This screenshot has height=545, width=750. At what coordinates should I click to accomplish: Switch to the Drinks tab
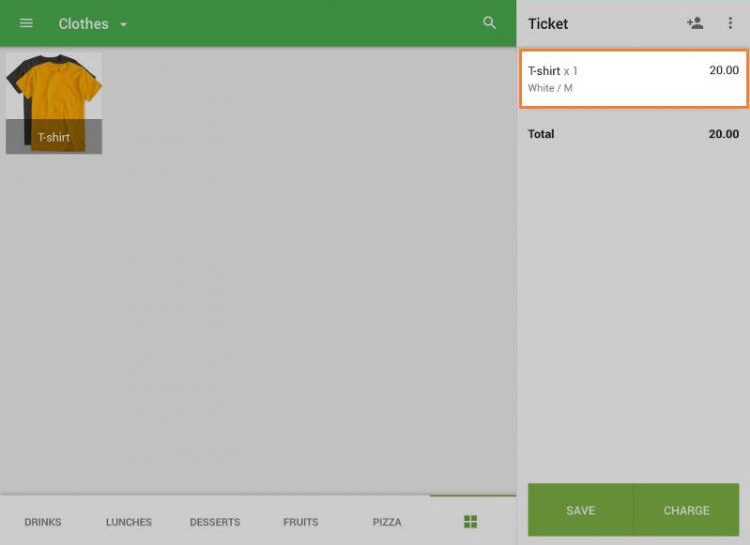[x=43, y=522]
